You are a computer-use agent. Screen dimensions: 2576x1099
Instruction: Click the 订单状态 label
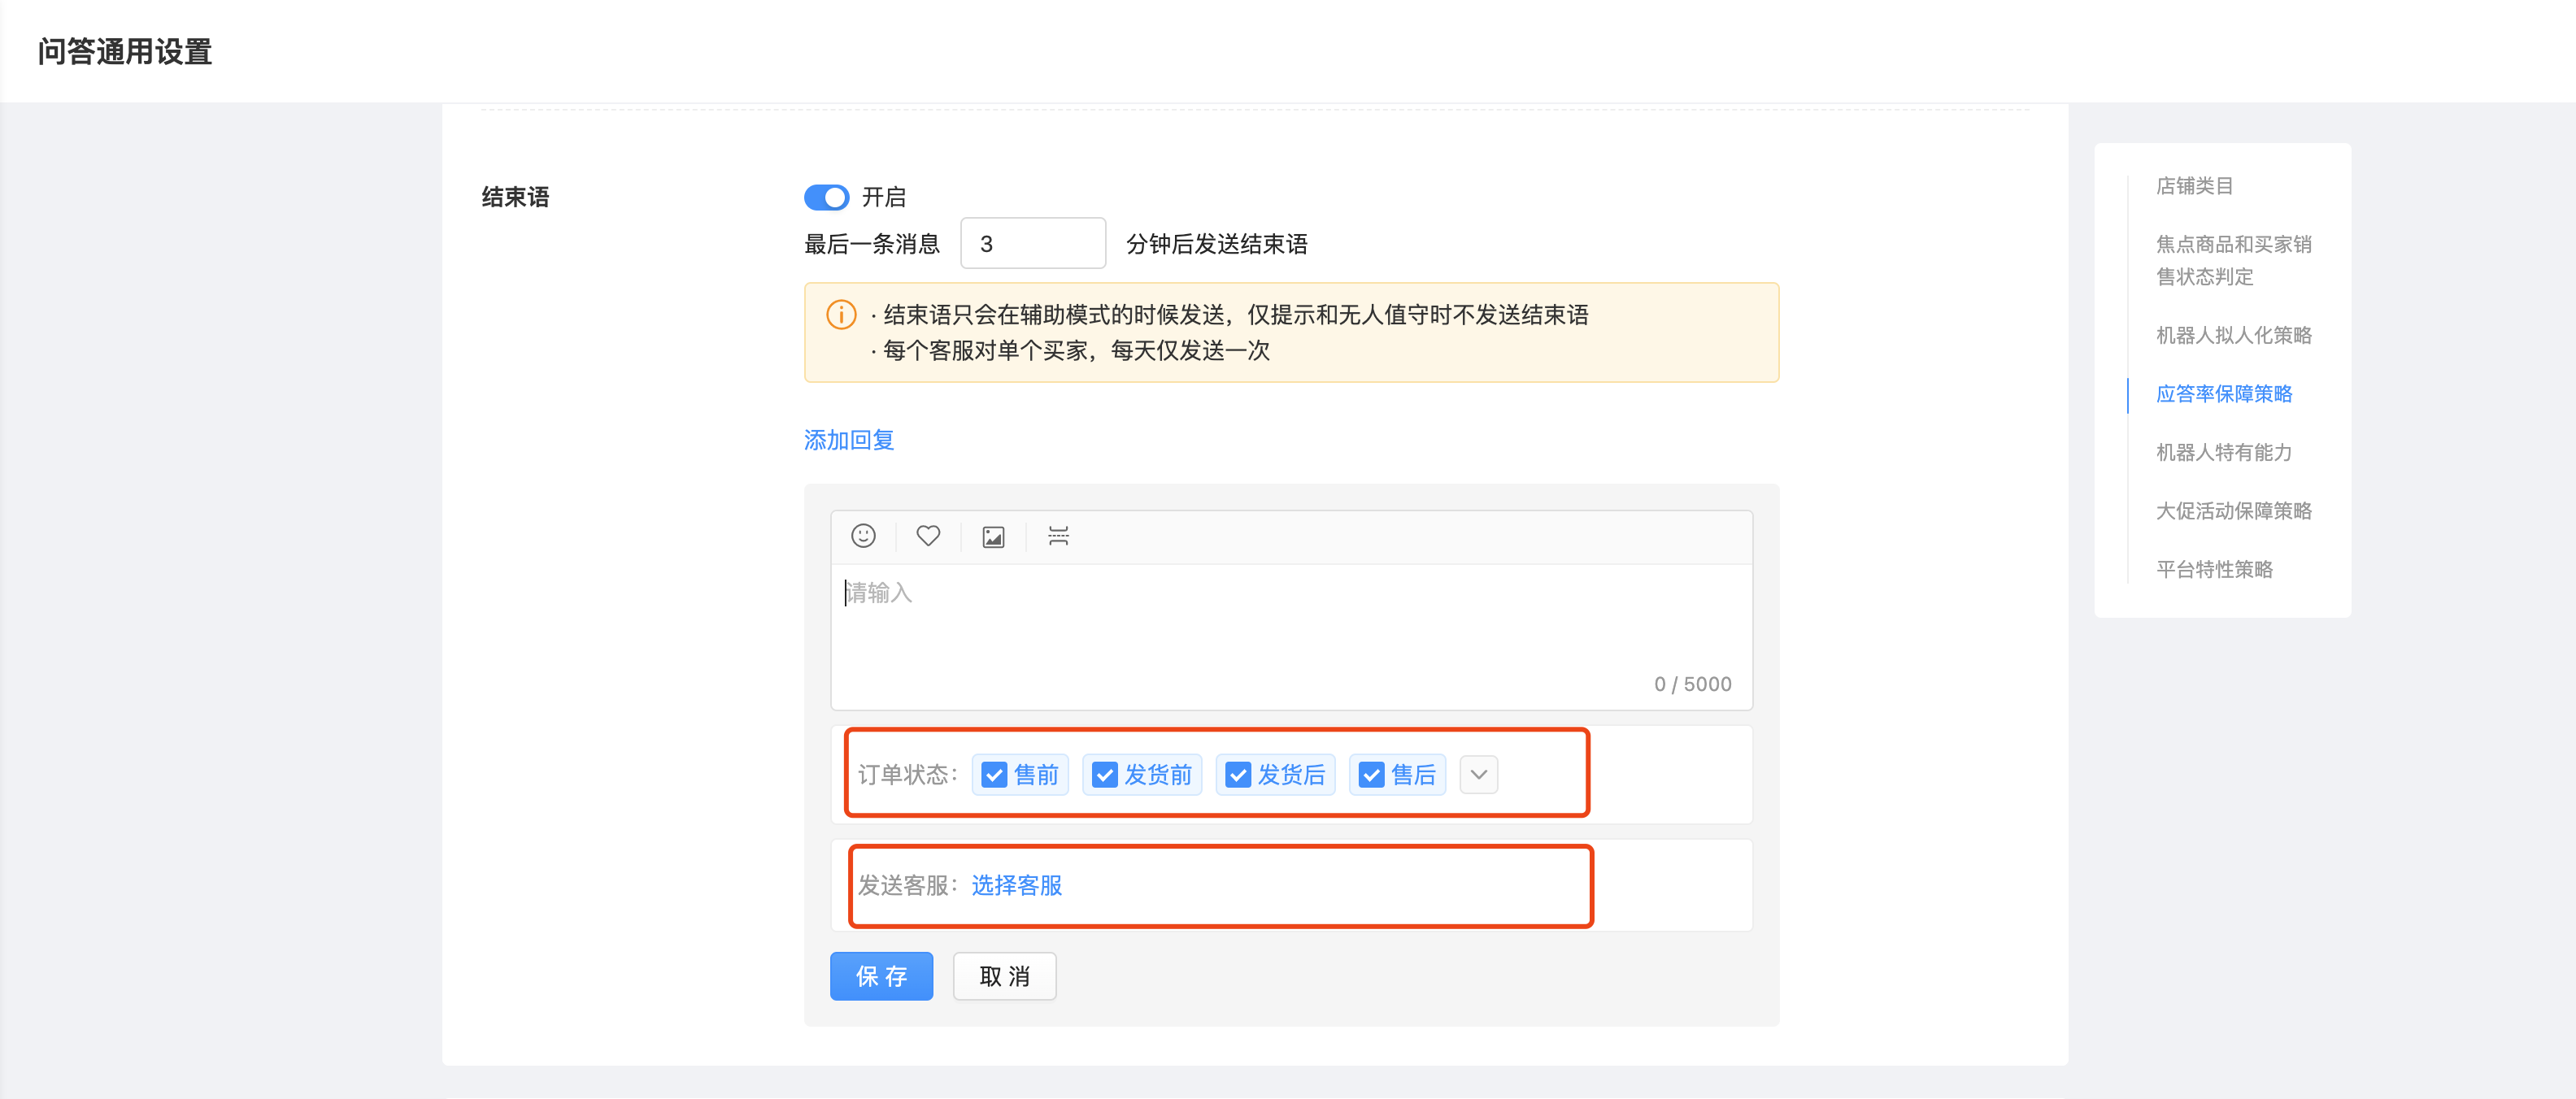click(908, 775)
